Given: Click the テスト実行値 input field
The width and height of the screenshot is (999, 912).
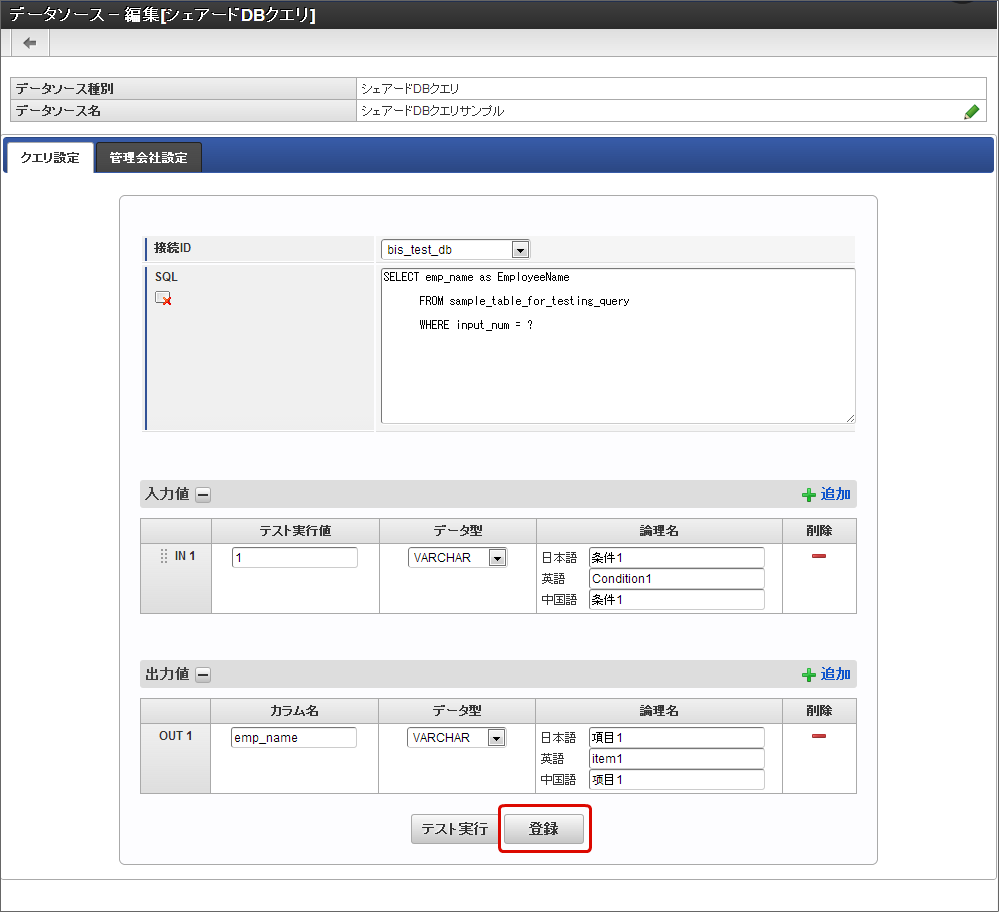Looking at the screenshot, I should coord(294,558).
